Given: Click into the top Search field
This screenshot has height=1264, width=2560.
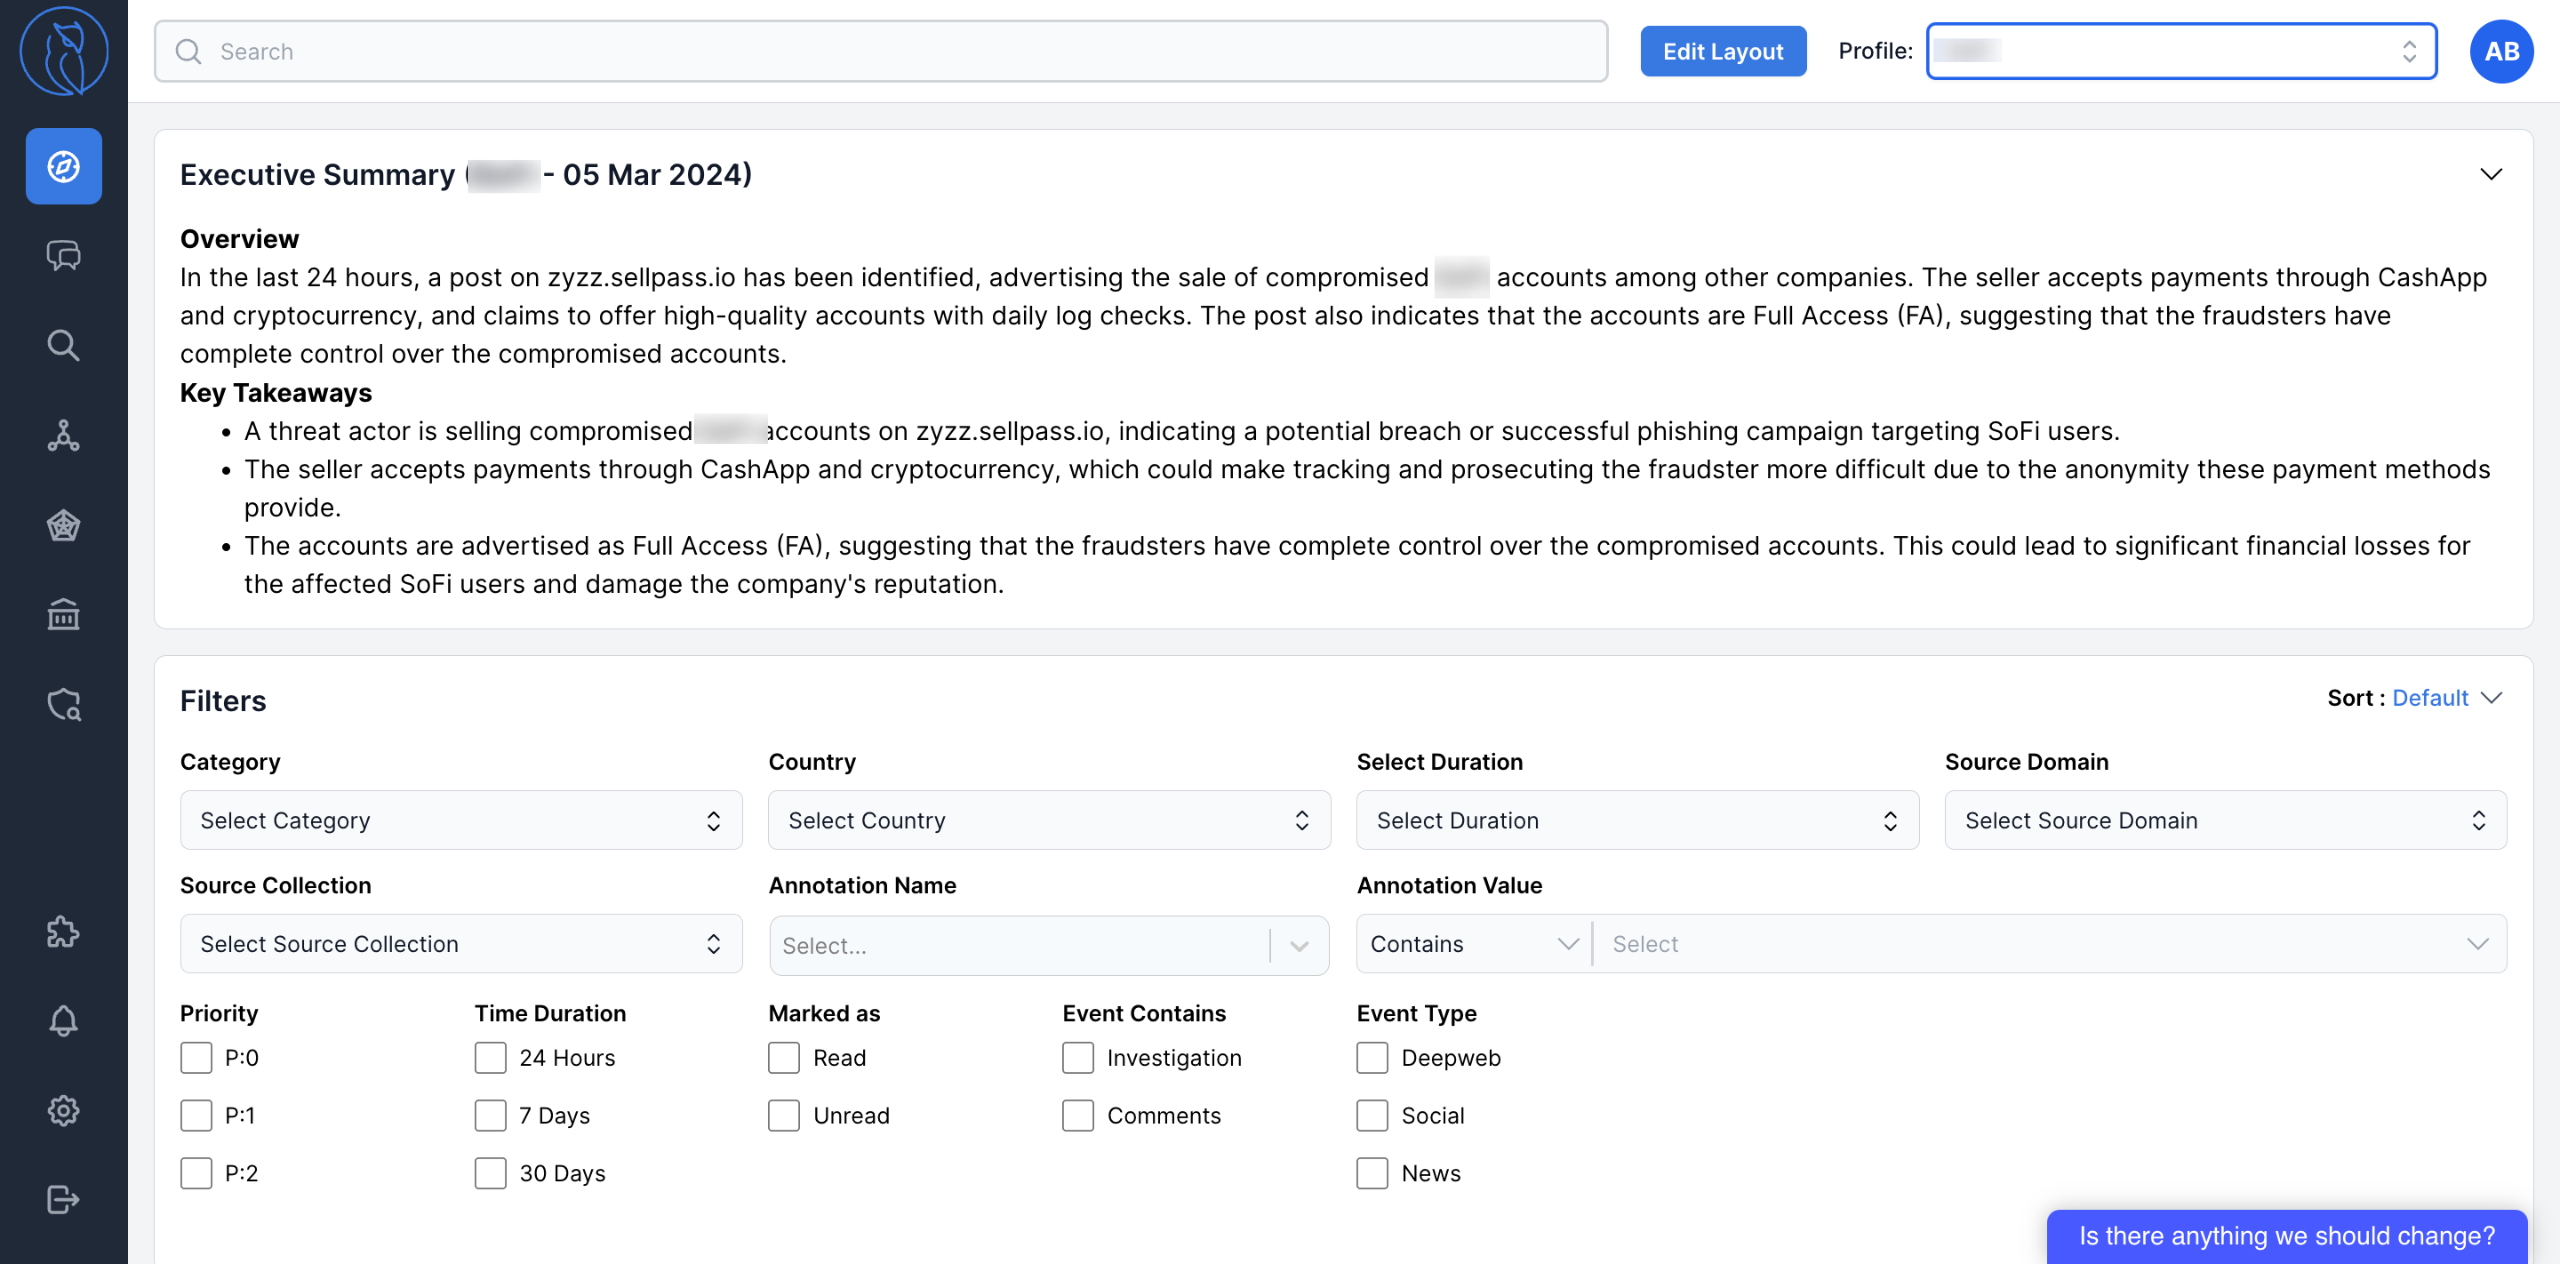Looking at the screenshot, I should (880, 51).
